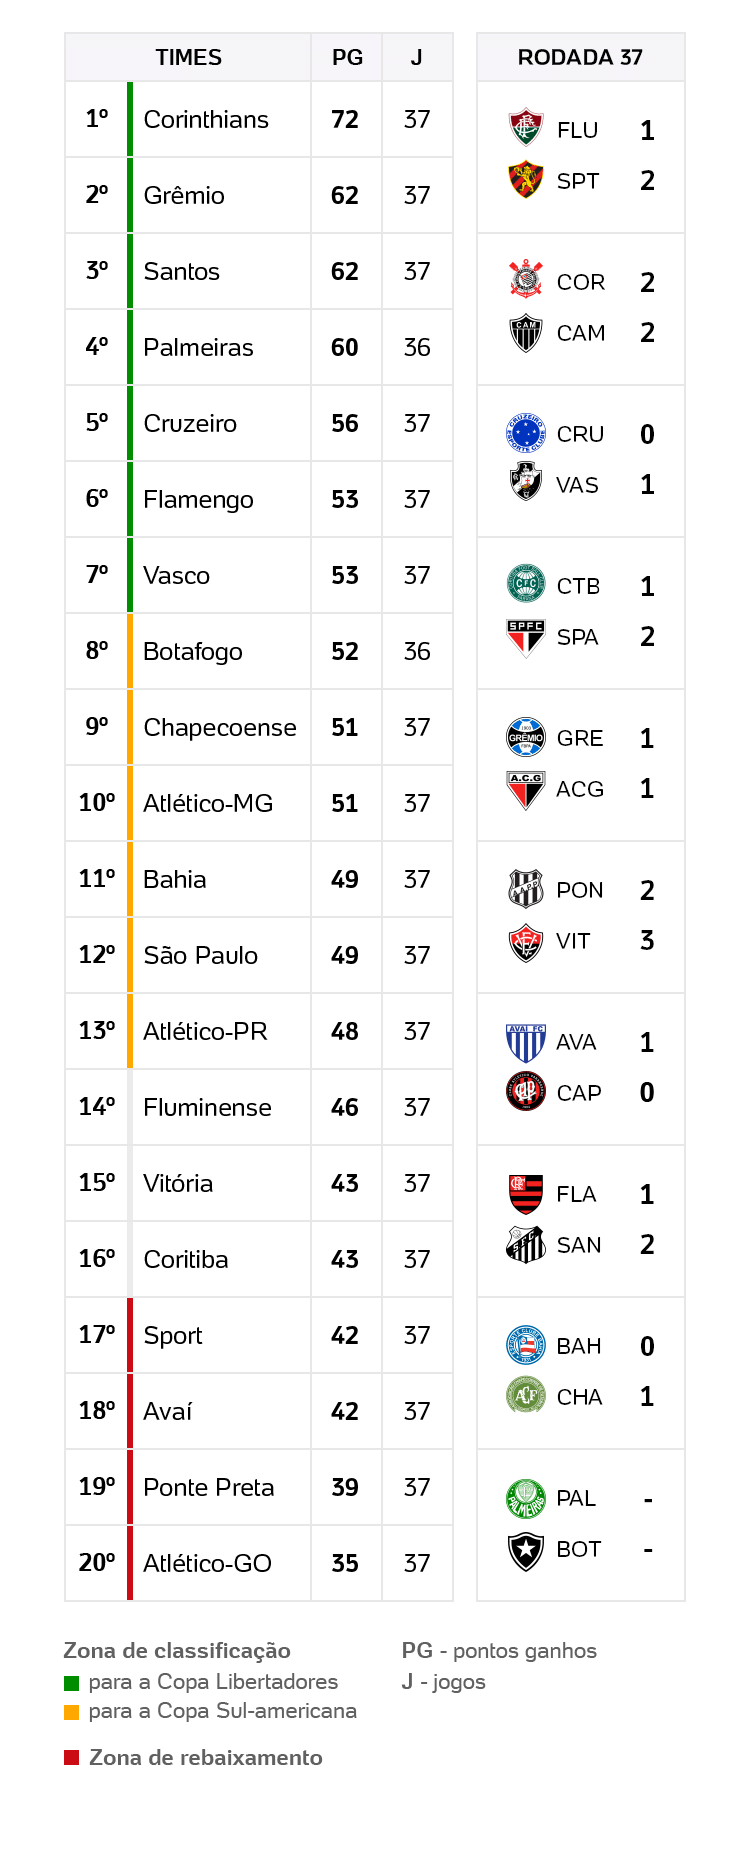
Task: Click the PG column header
Action: (x=347, y=57)
